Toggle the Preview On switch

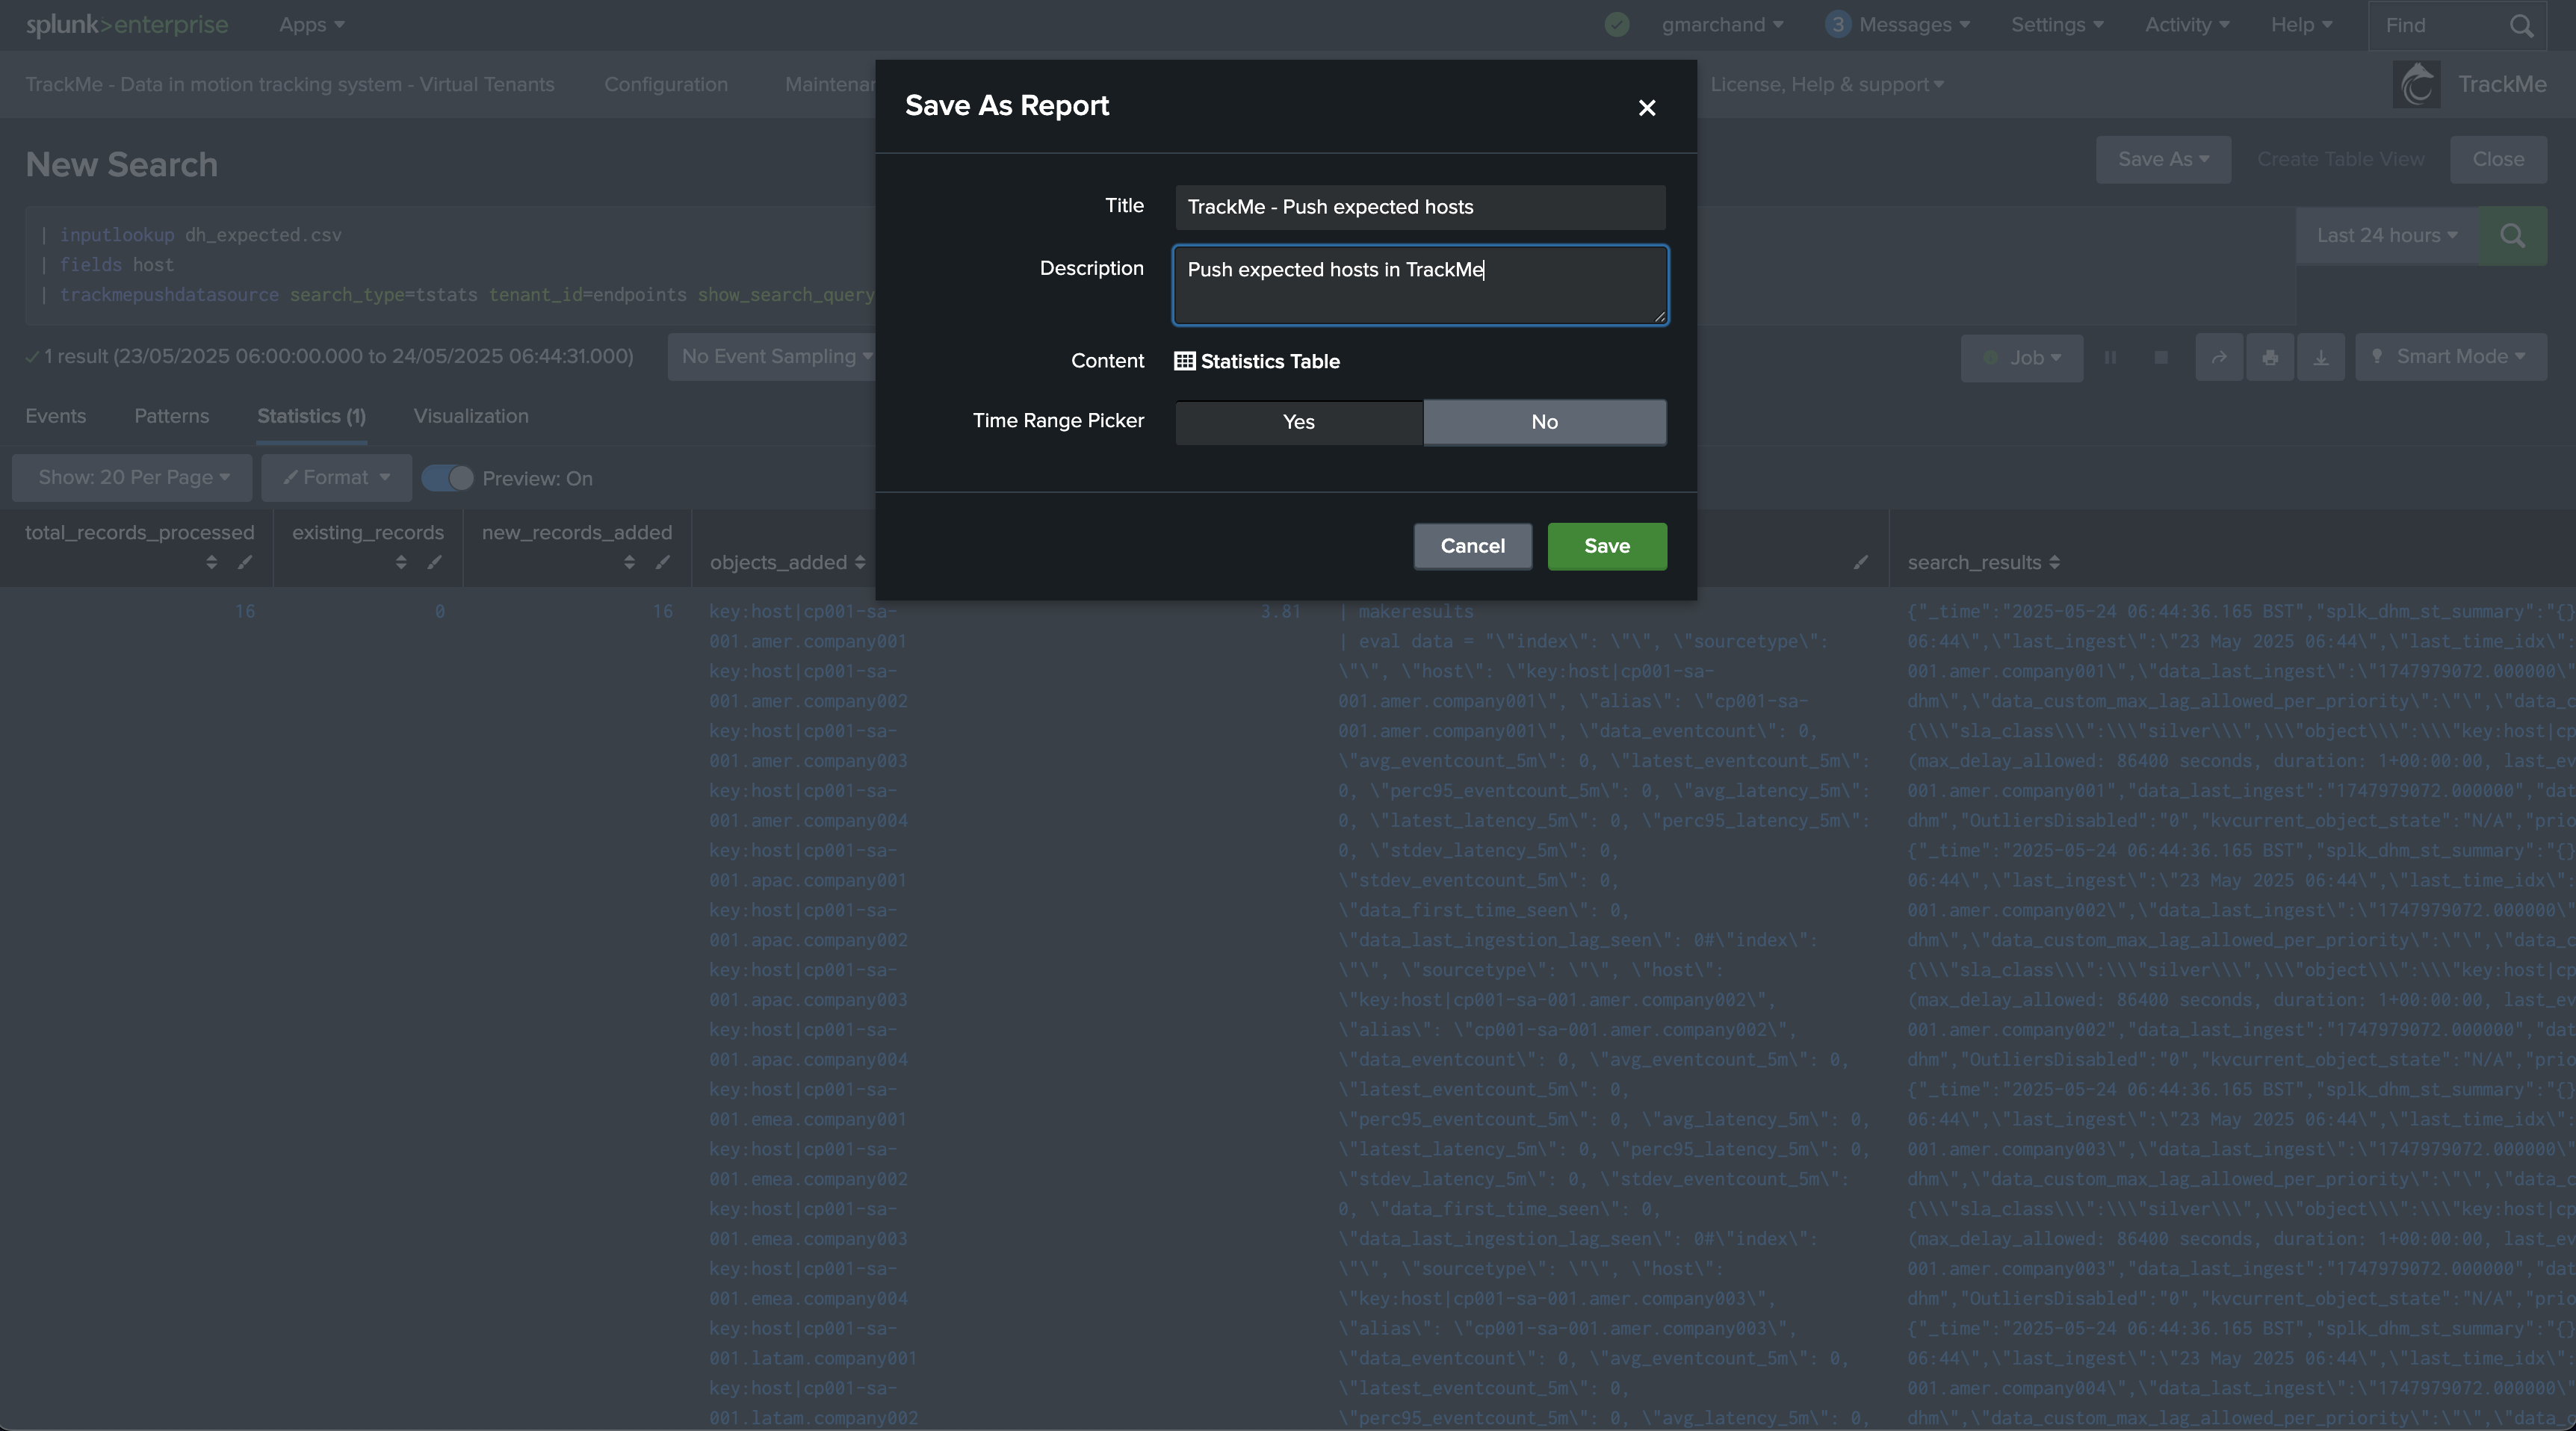coord(447,478)
